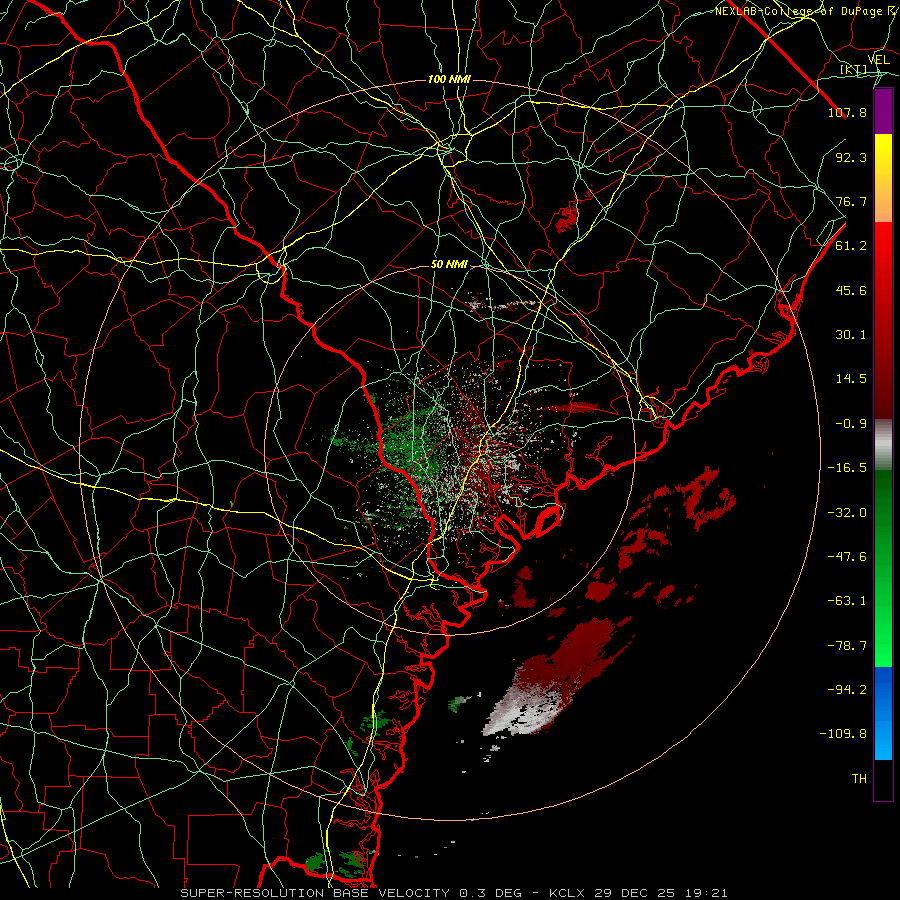The width and height of the screenshot is (900, 900).
Task: Select the [KT] units label
Action: pos(854,70)
